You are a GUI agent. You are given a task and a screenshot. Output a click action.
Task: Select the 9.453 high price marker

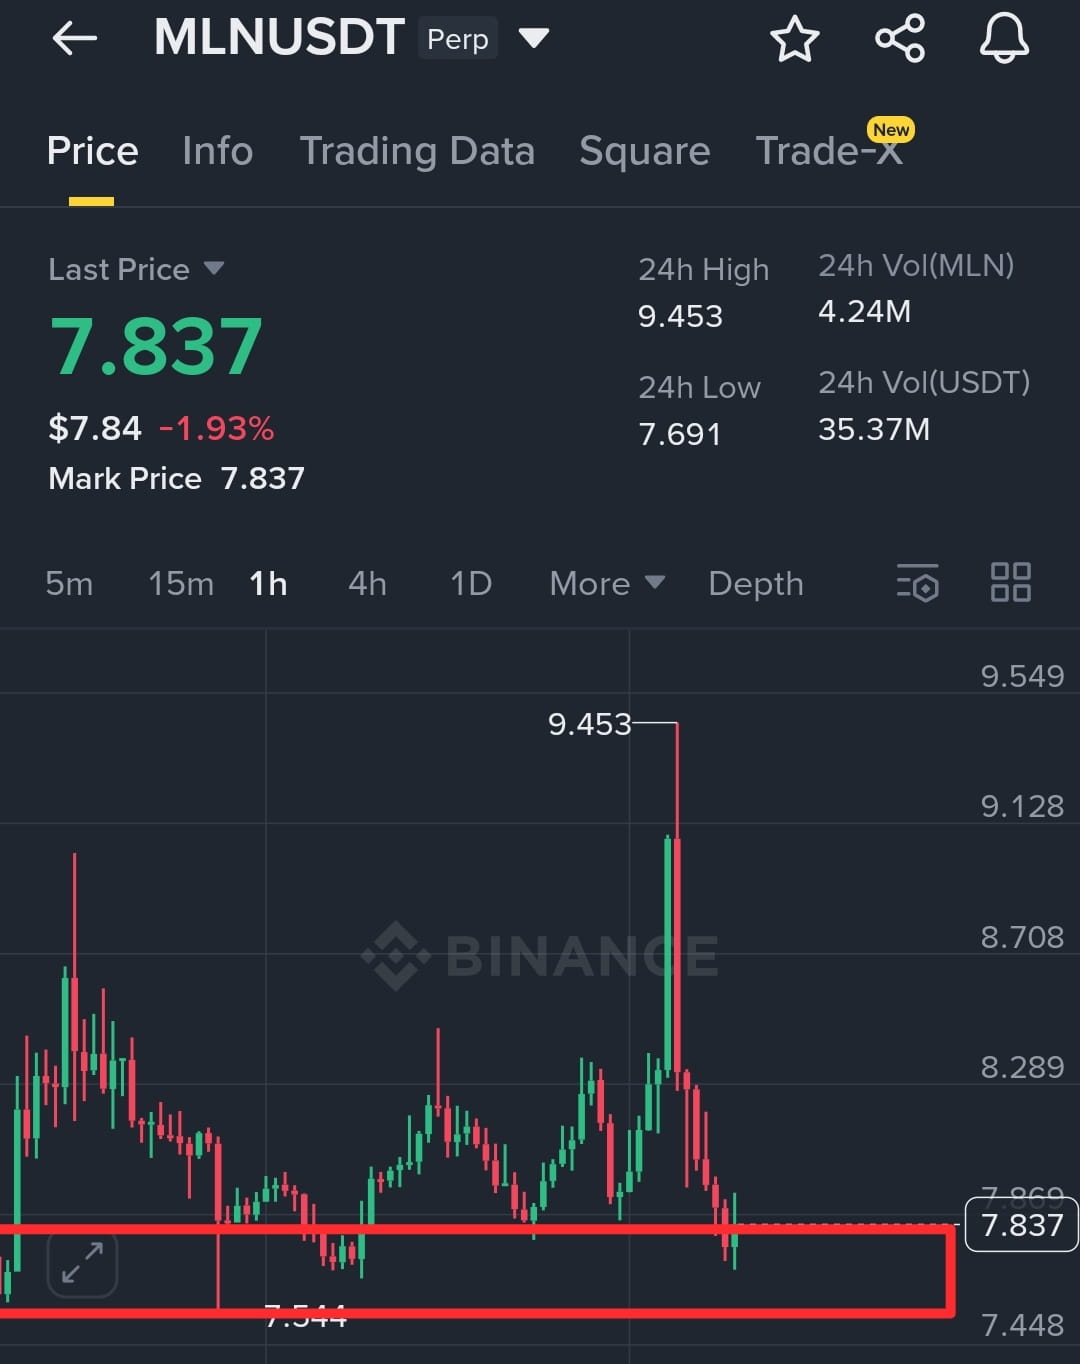tap(588, 725)
